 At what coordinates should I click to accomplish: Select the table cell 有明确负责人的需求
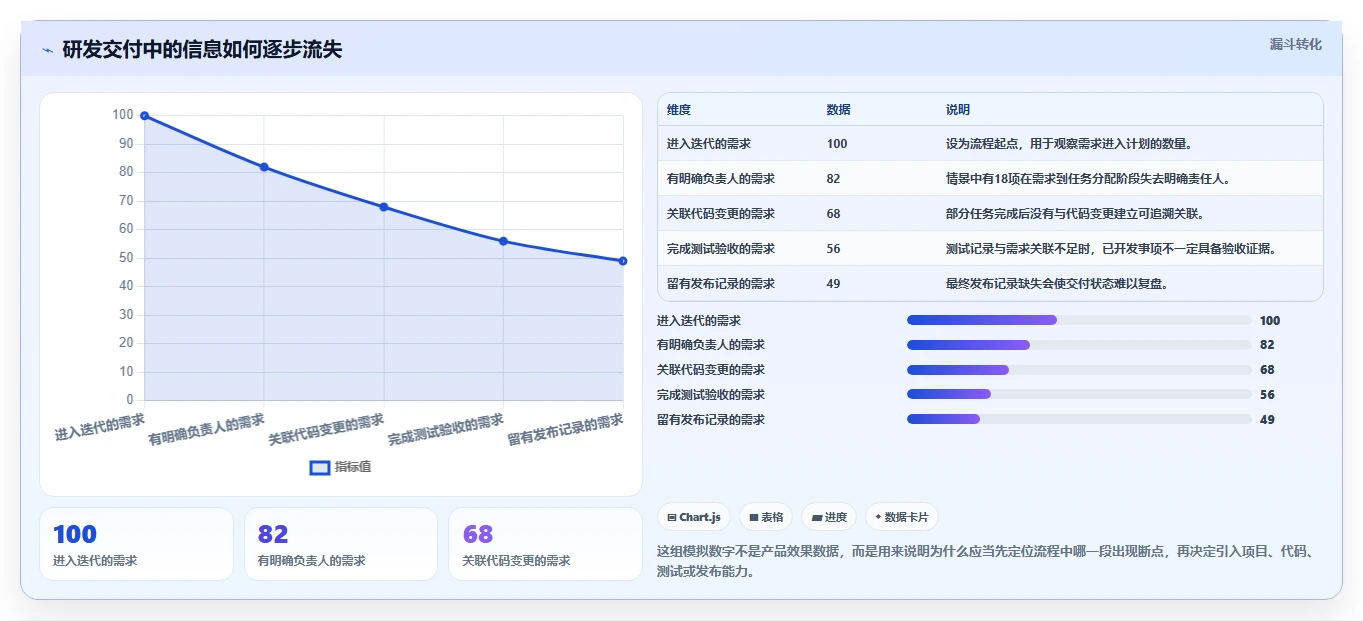click(x=721, y=179)
